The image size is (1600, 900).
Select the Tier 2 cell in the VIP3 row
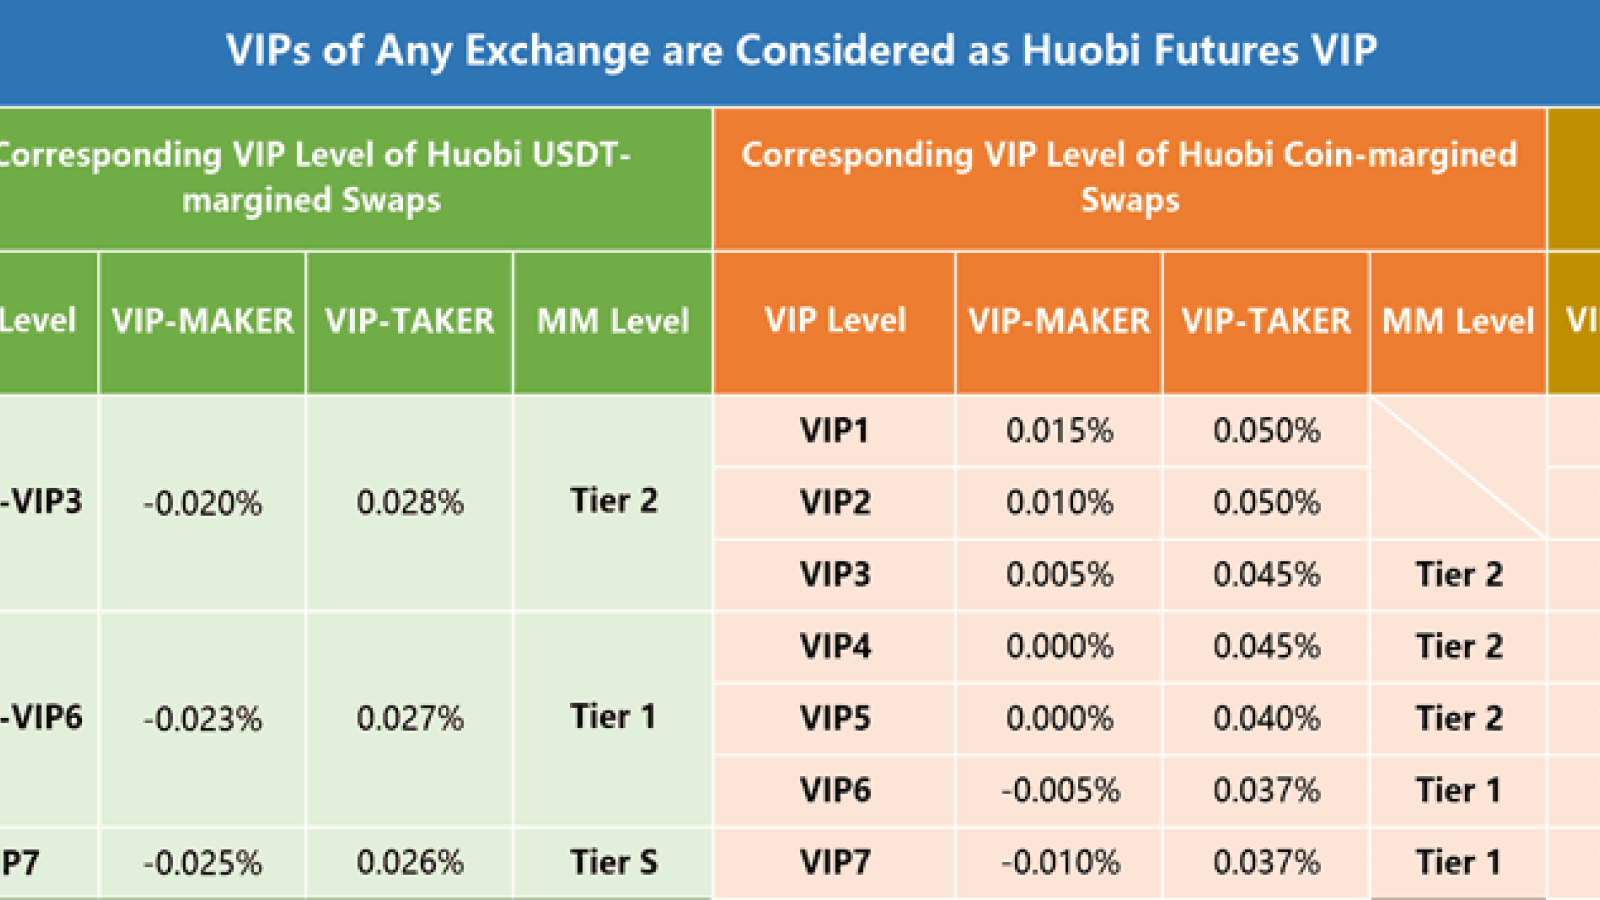[x=1458, y=575]
